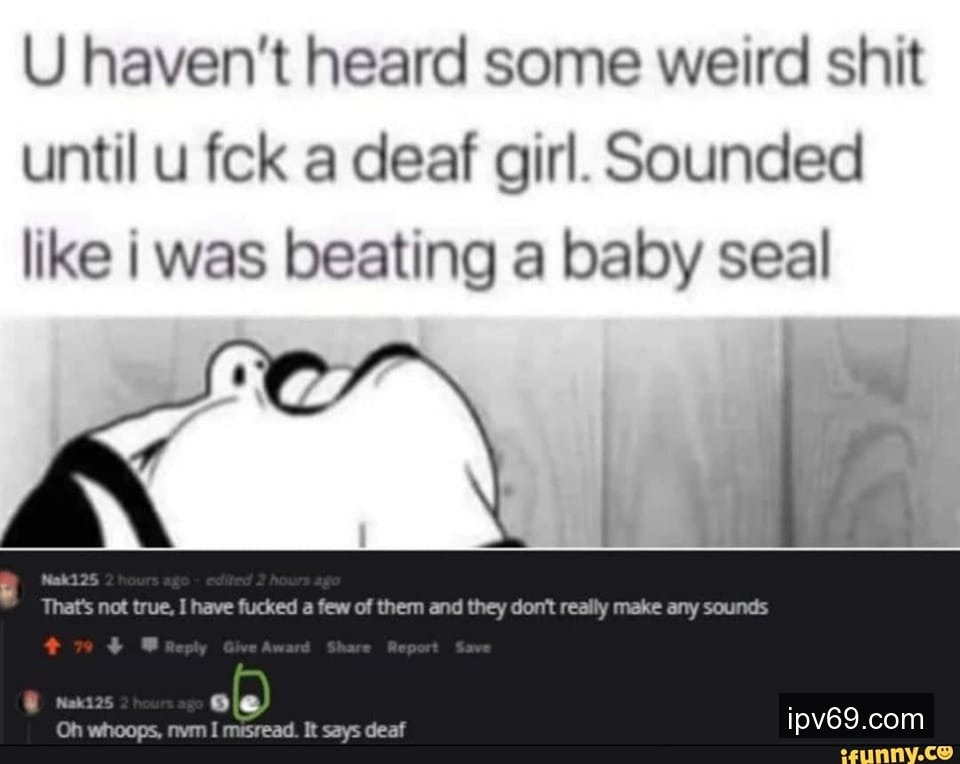Open Nak125 profile from reply comment
This screenshot has width=960, height=764.
tap(84, 703)
